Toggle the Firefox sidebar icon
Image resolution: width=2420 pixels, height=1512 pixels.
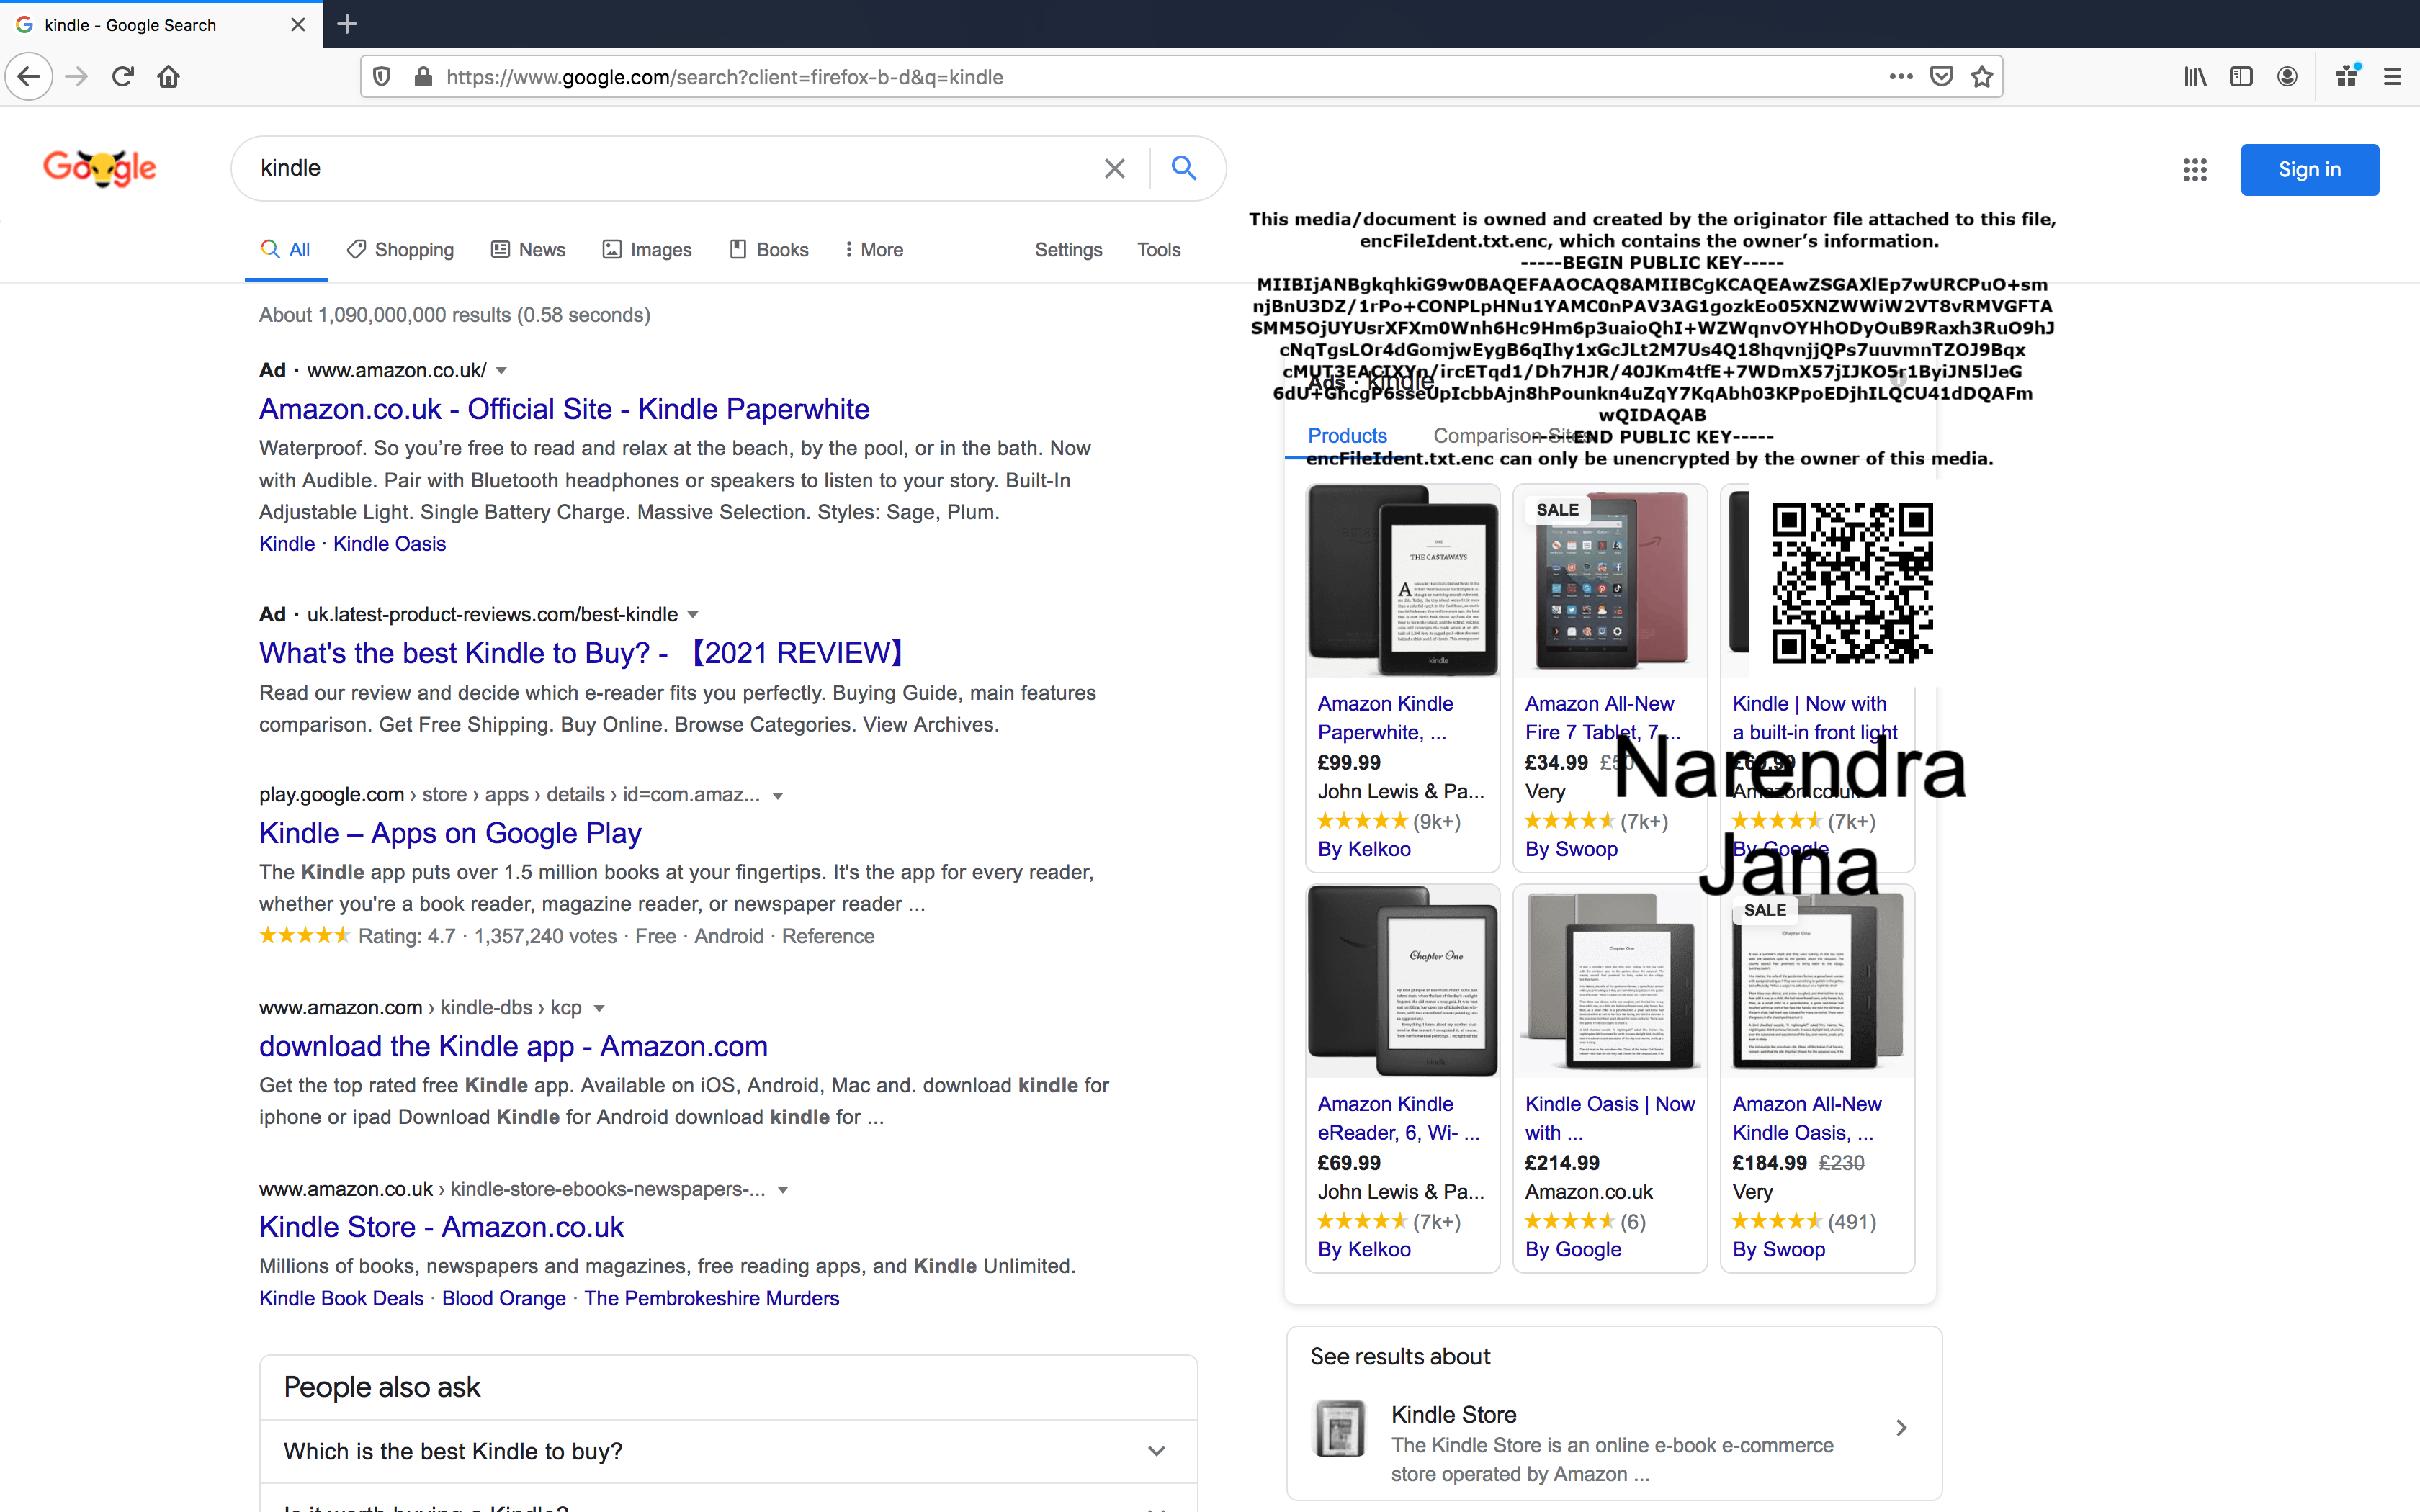pos(2241,77)
